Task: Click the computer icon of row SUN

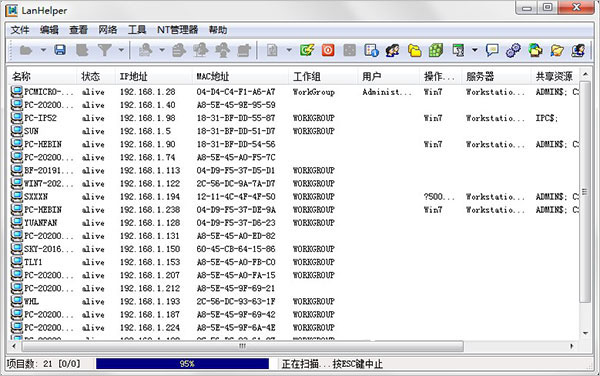Action: coord(17,130)
